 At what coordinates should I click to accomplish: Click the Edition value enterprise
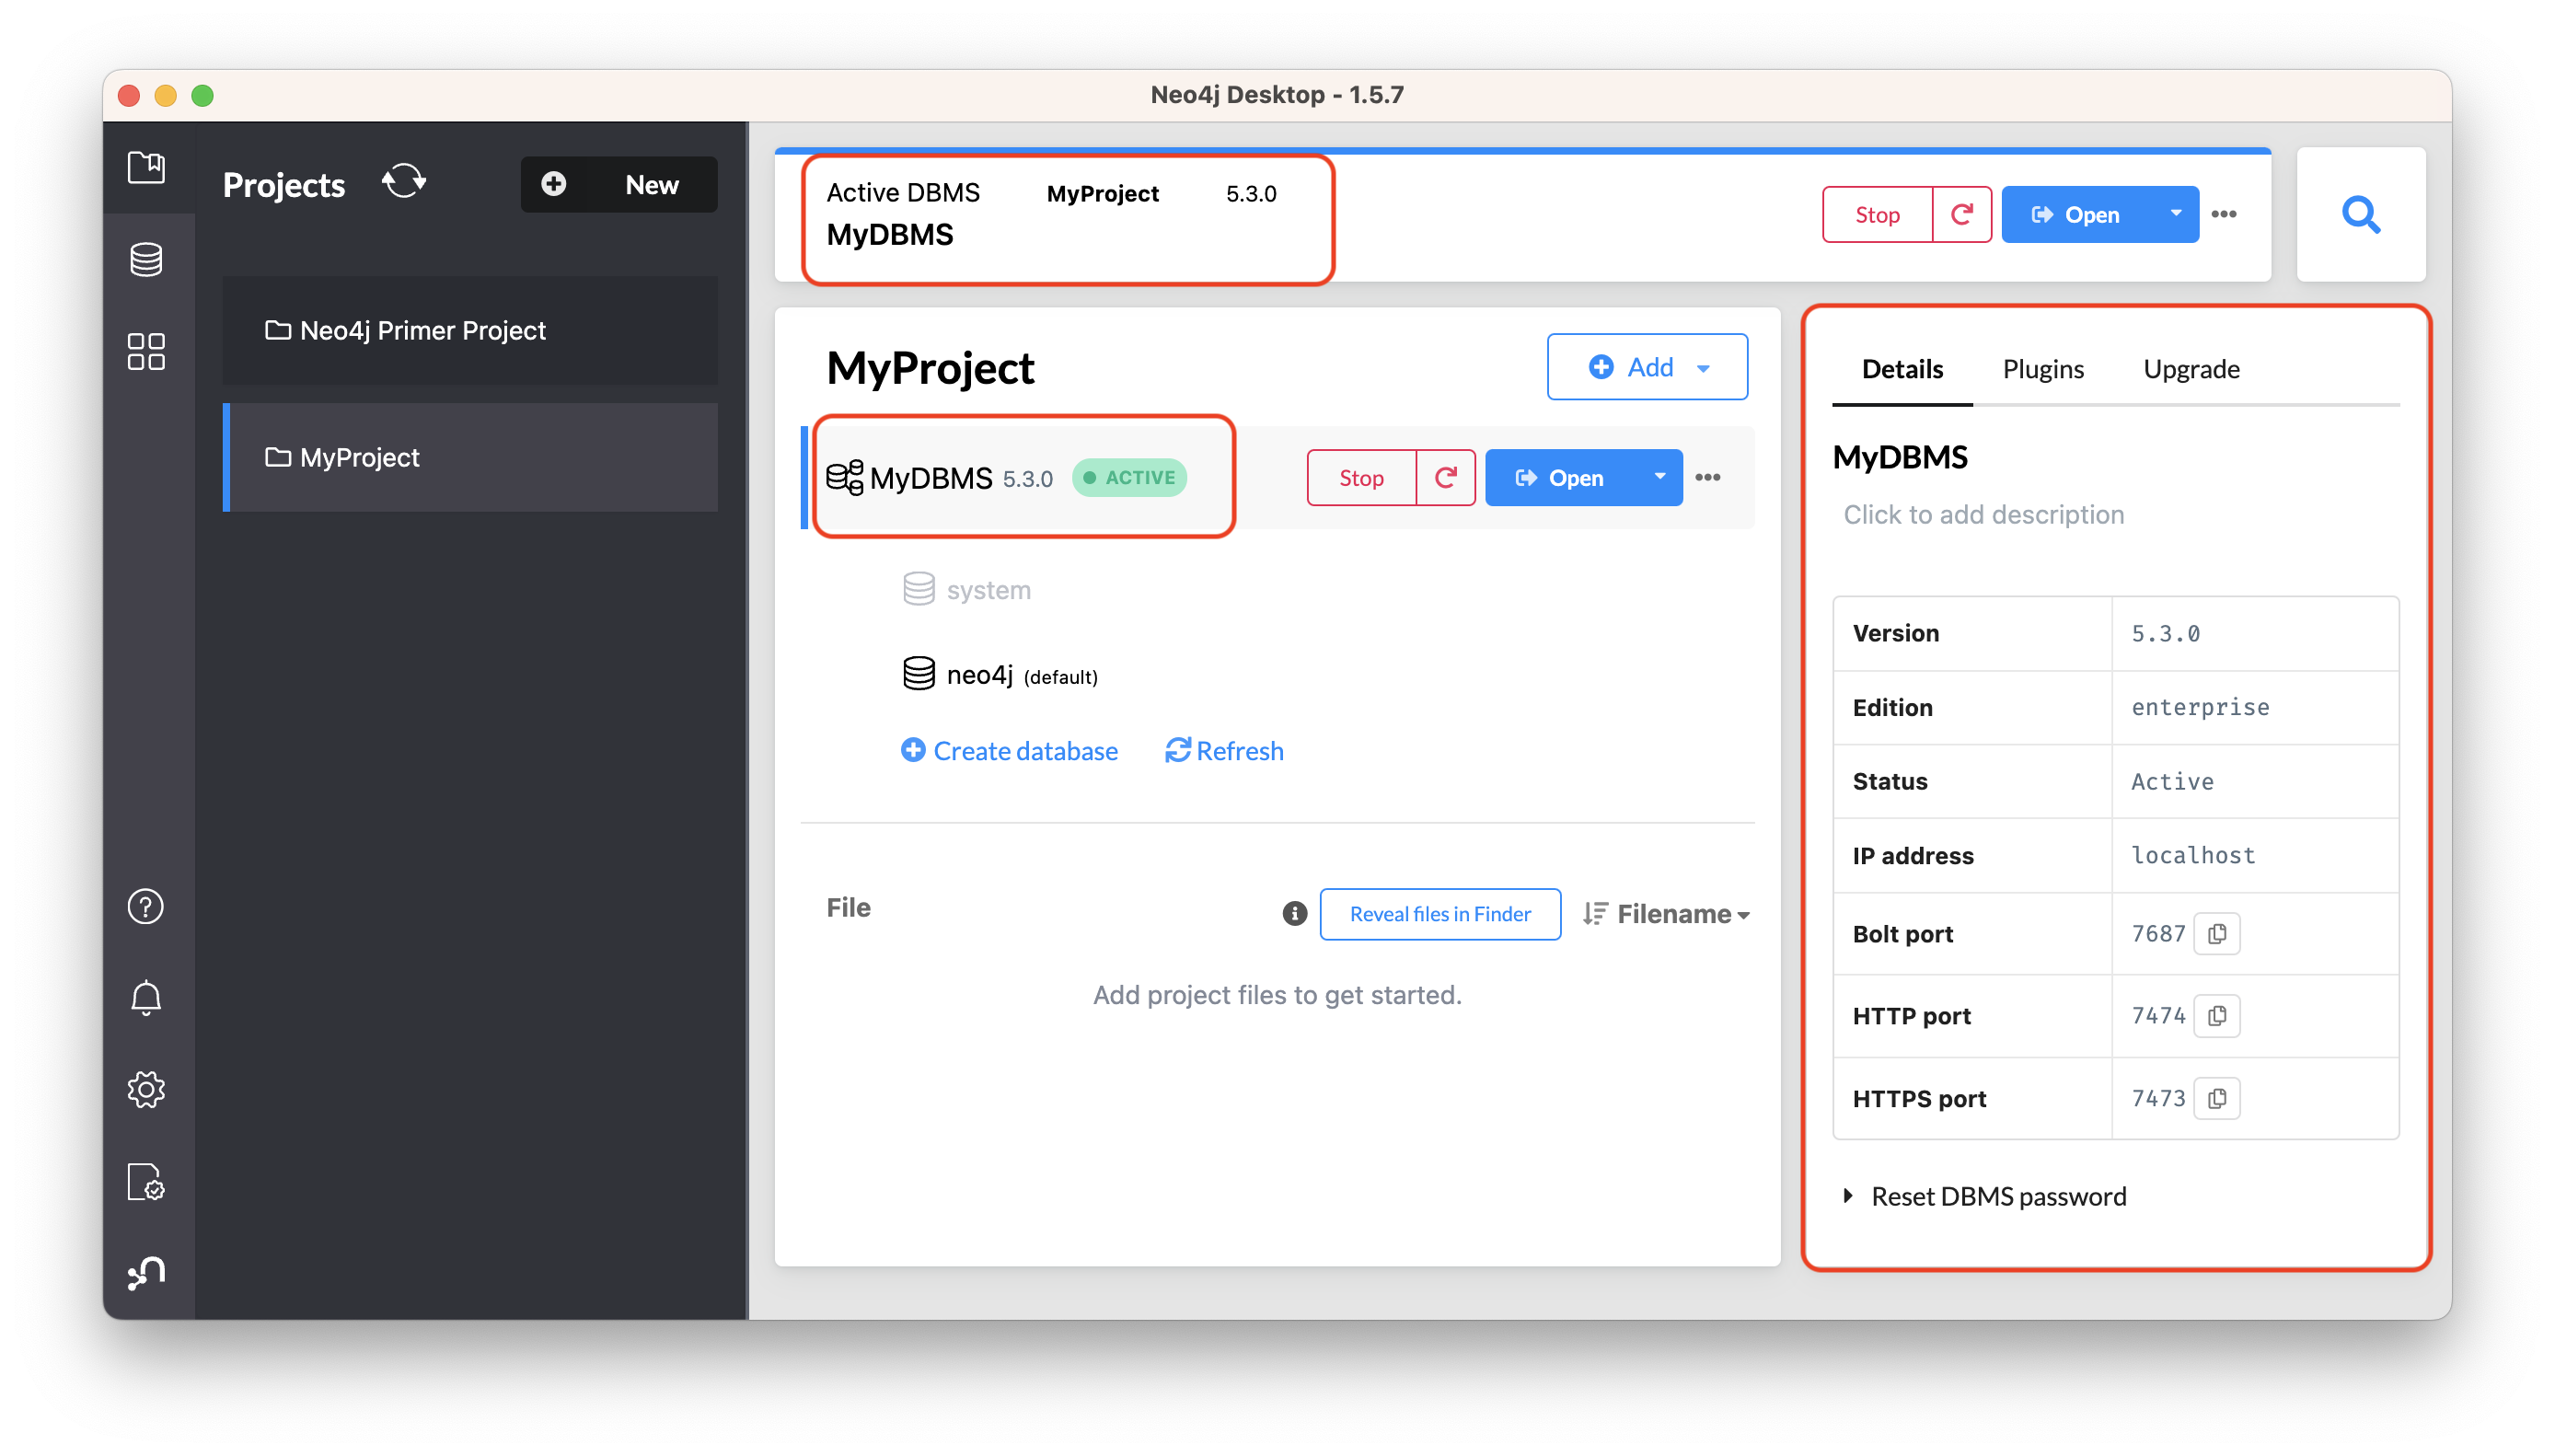coord(2200,707)
